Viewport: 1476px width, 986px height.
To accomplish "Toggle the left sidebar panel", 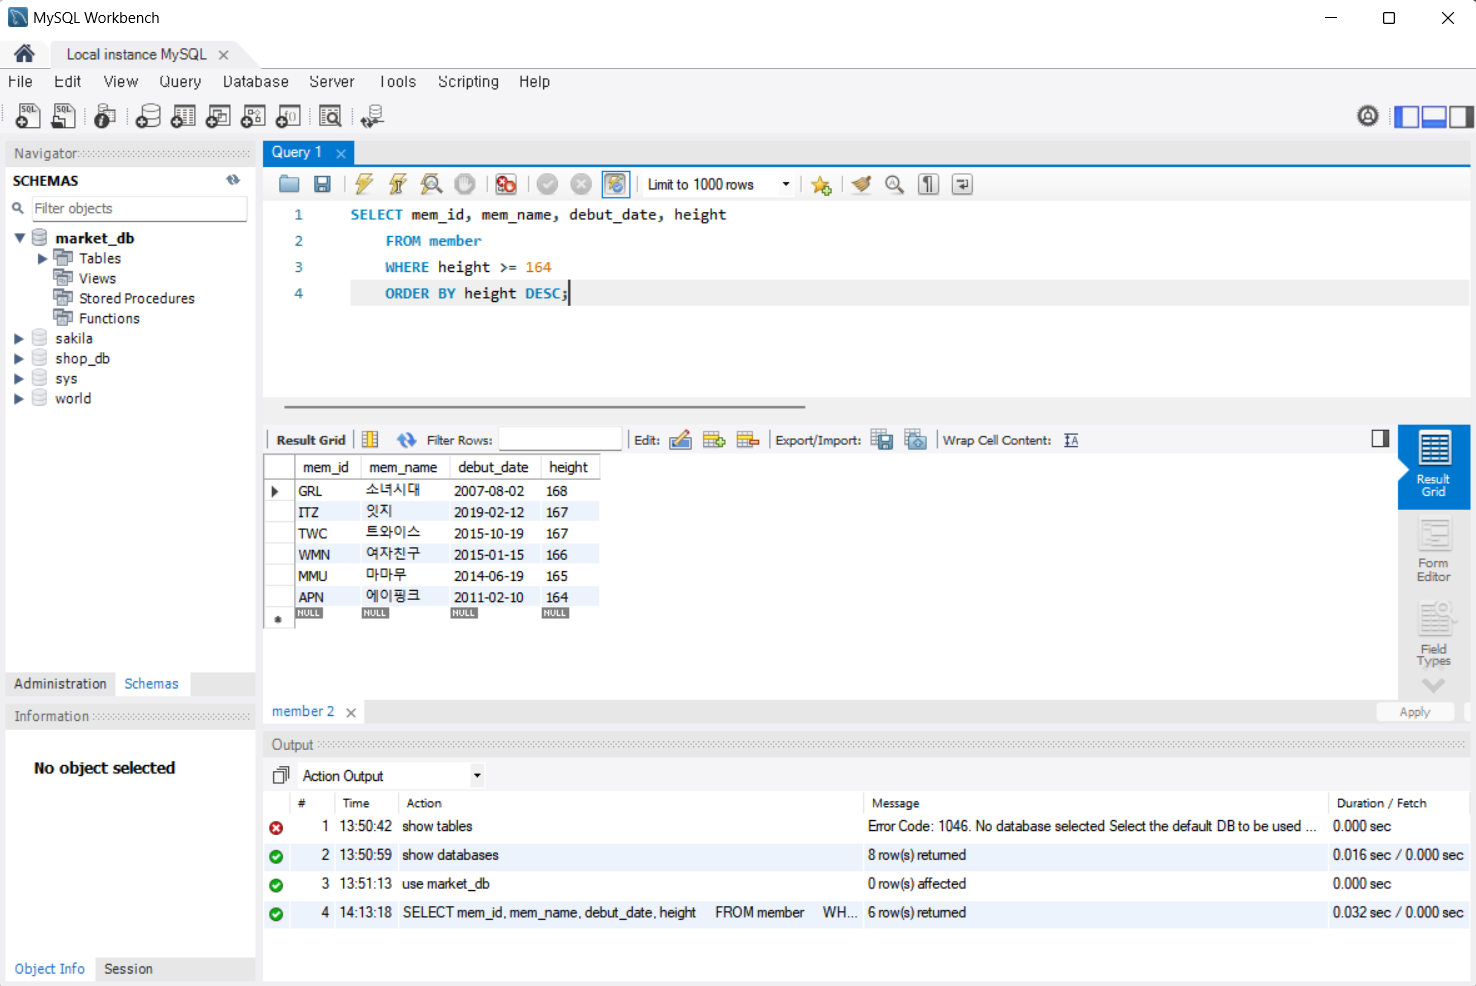I will [1406, 117].
